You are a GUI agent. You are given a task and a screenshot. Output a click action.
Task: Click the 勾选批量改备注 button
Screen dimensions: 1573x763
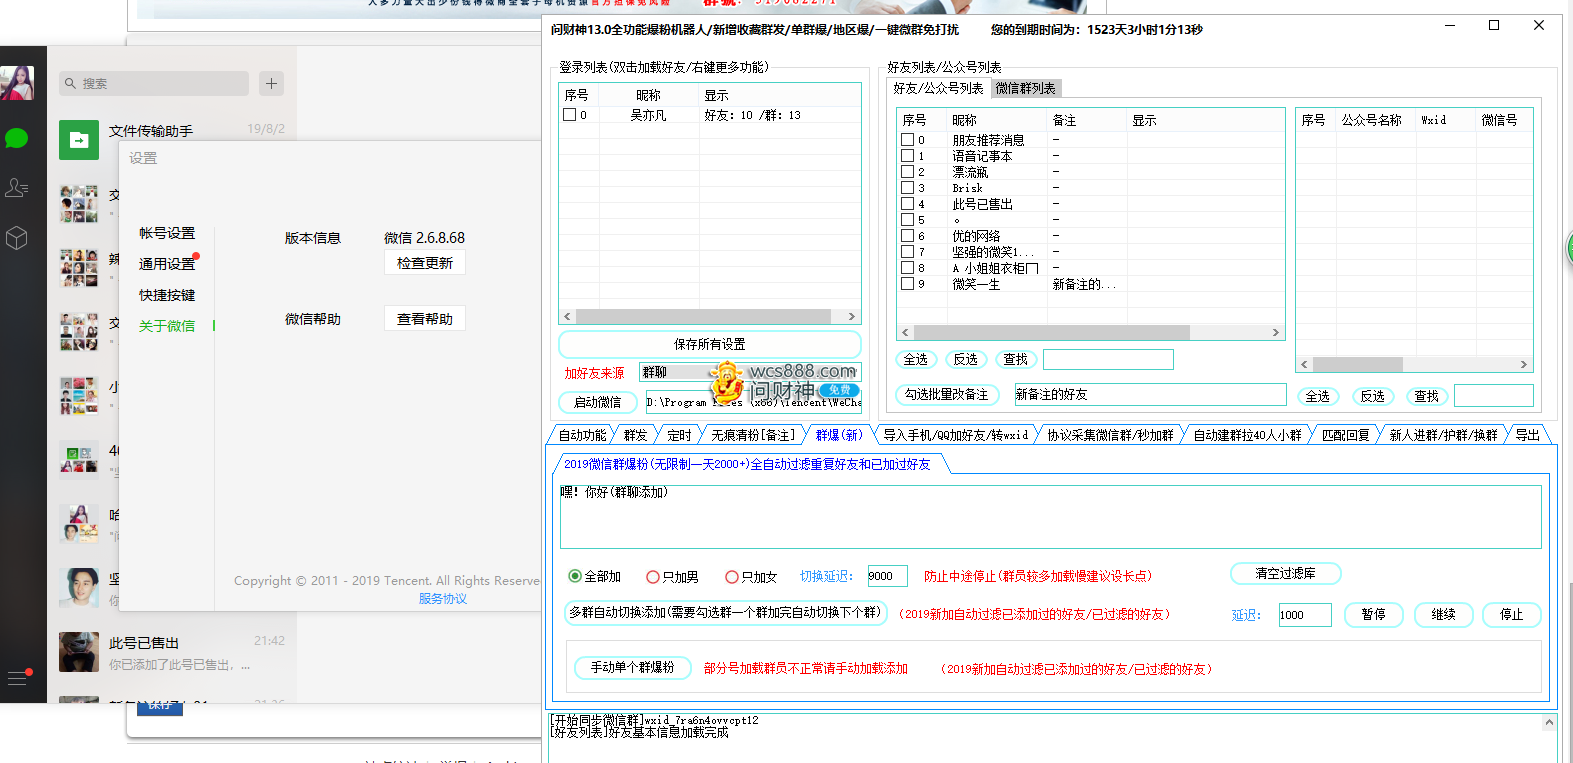pos(946,394)
